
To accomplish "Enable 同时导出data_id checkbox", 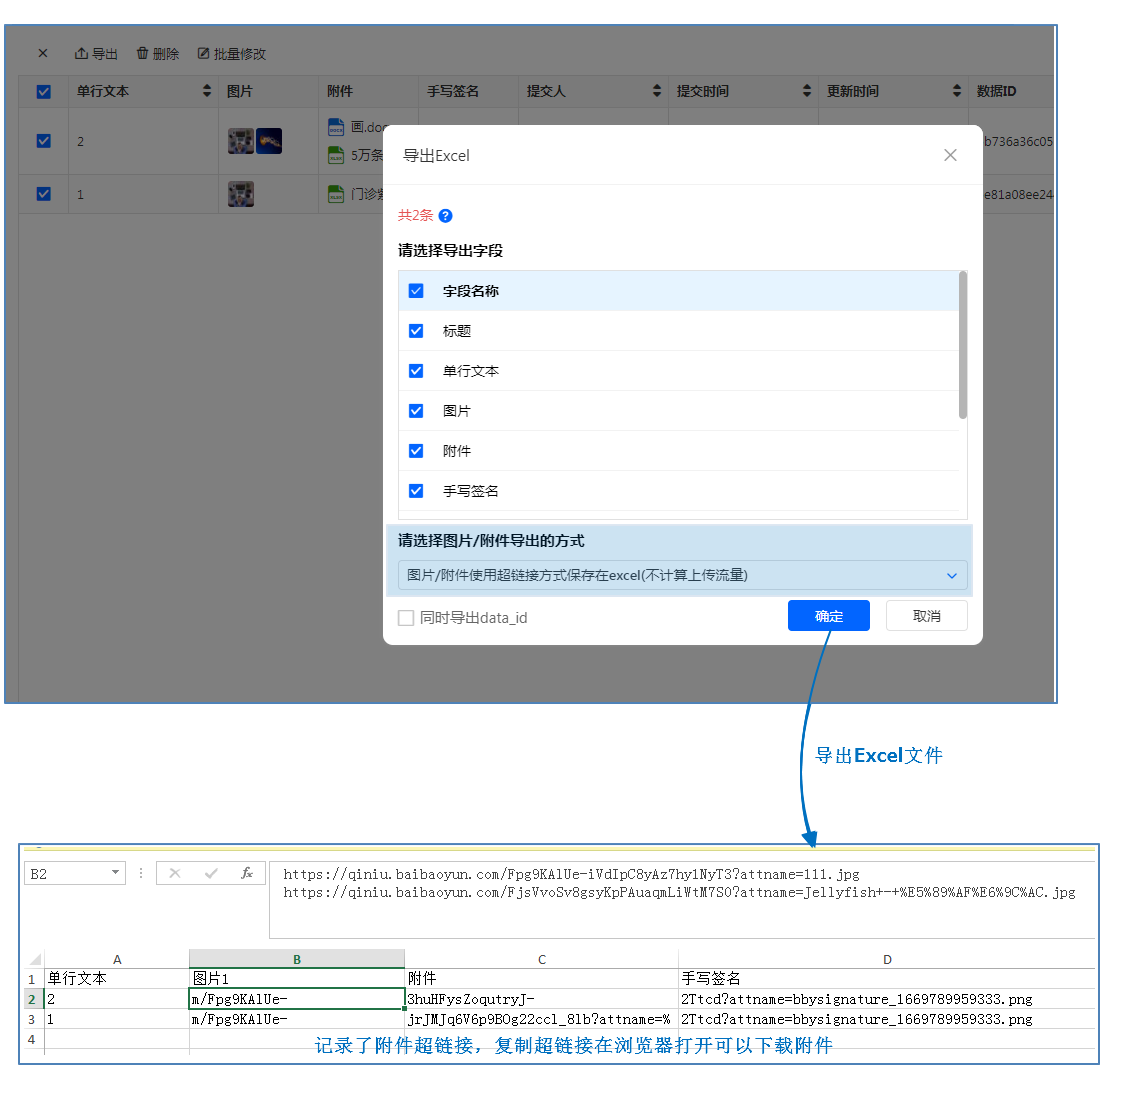I will click(406, 618).
